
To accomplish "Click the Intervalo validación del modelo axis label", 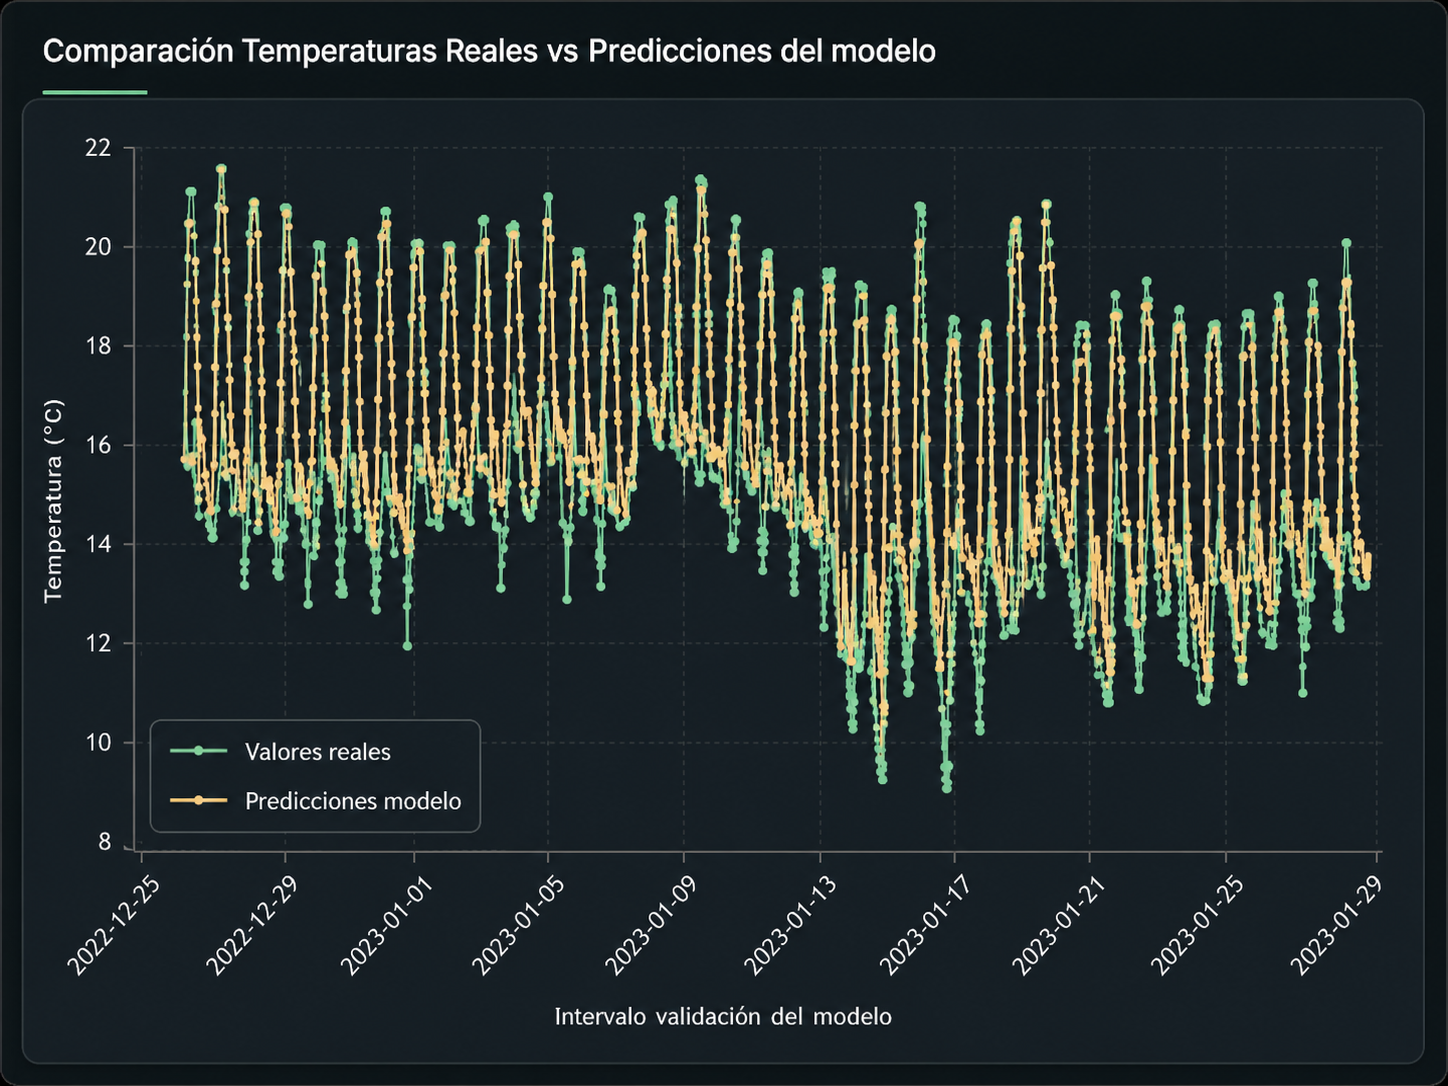I will tap(723, 1017).
